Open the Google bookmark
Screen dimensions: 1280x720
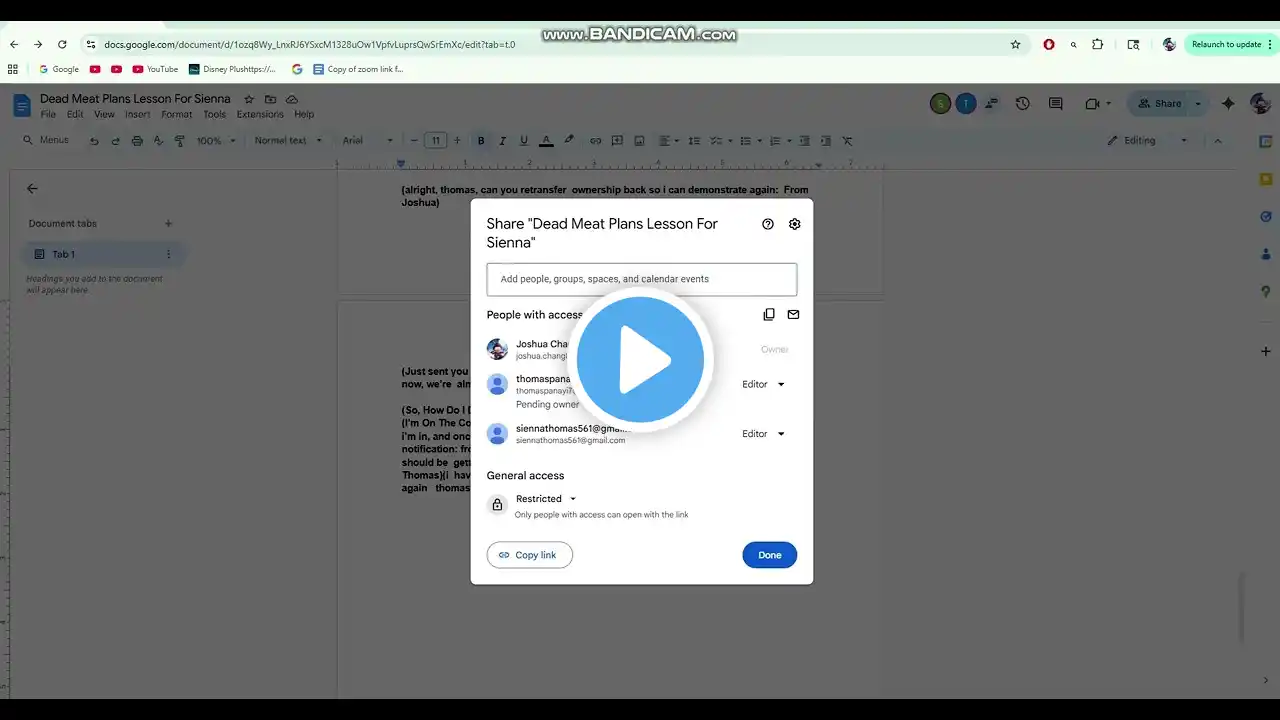[59, 69]
